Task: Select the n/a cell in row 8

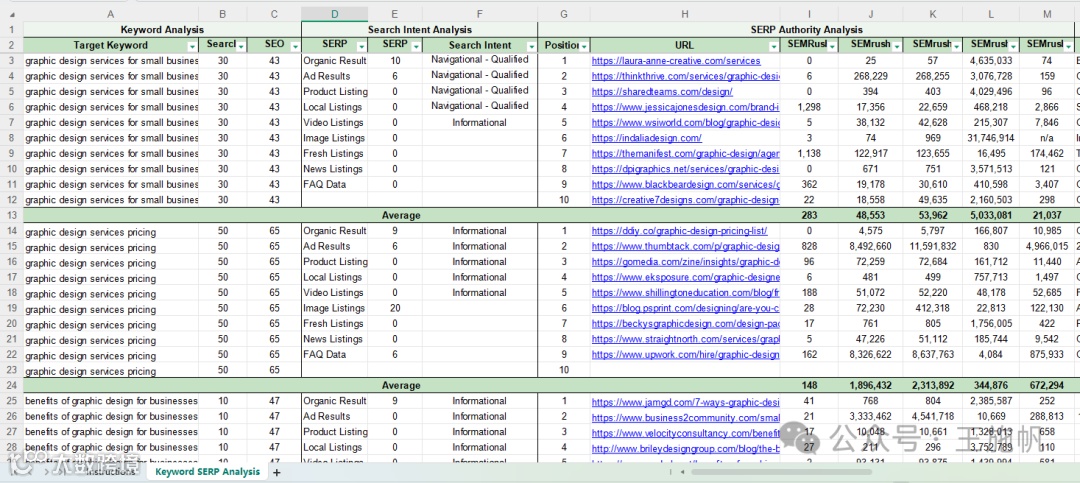Action: pos(1047,138)
